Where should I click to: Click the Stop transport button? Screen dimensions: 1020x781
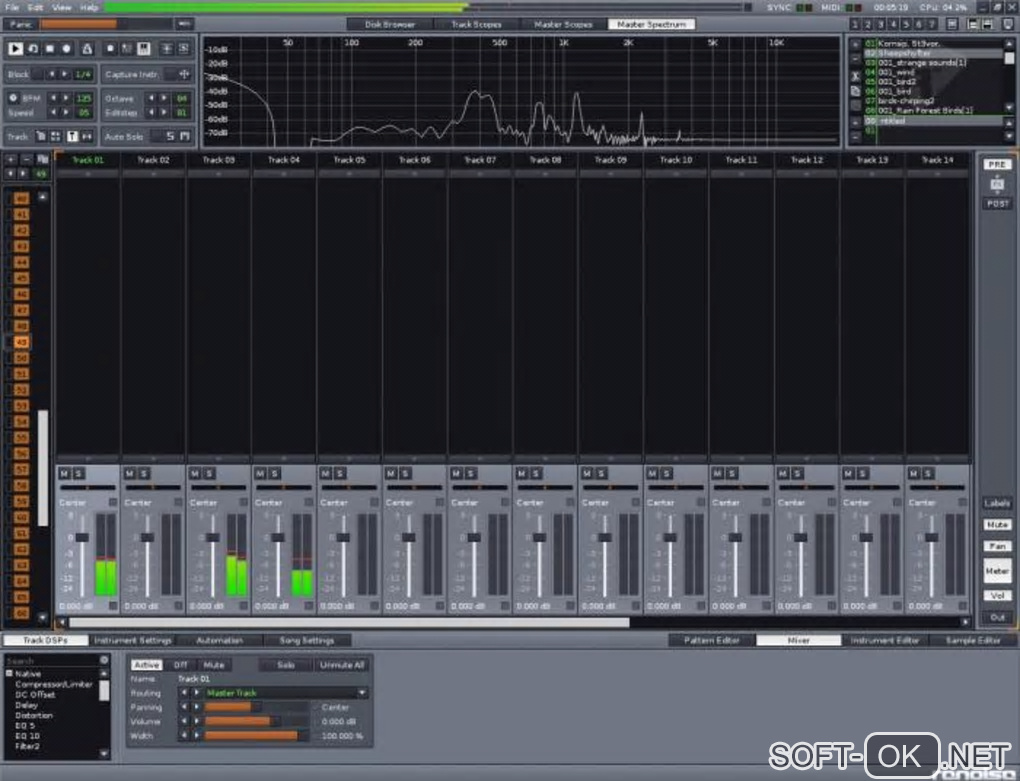pos(49,49)
